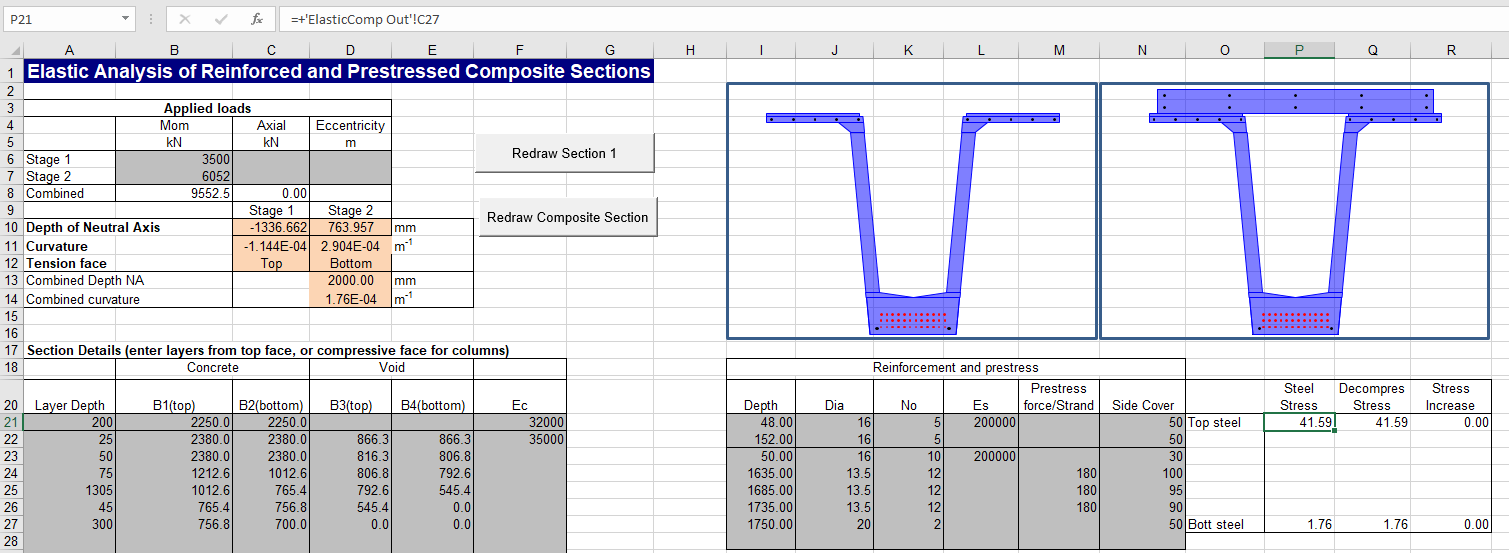Click the Enter checkmark icon in formula bar
The image size is (1509, 553).
point(221,19)
